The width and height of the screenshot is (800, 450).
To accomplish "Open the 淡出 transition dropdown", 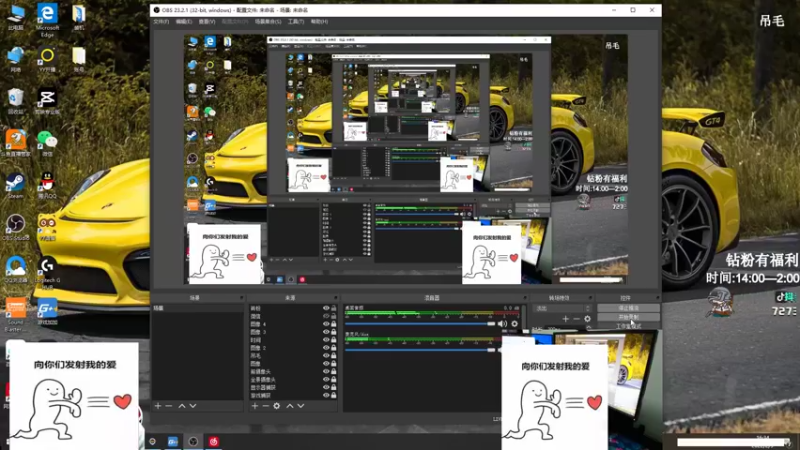I will click(x=562, y=308).
